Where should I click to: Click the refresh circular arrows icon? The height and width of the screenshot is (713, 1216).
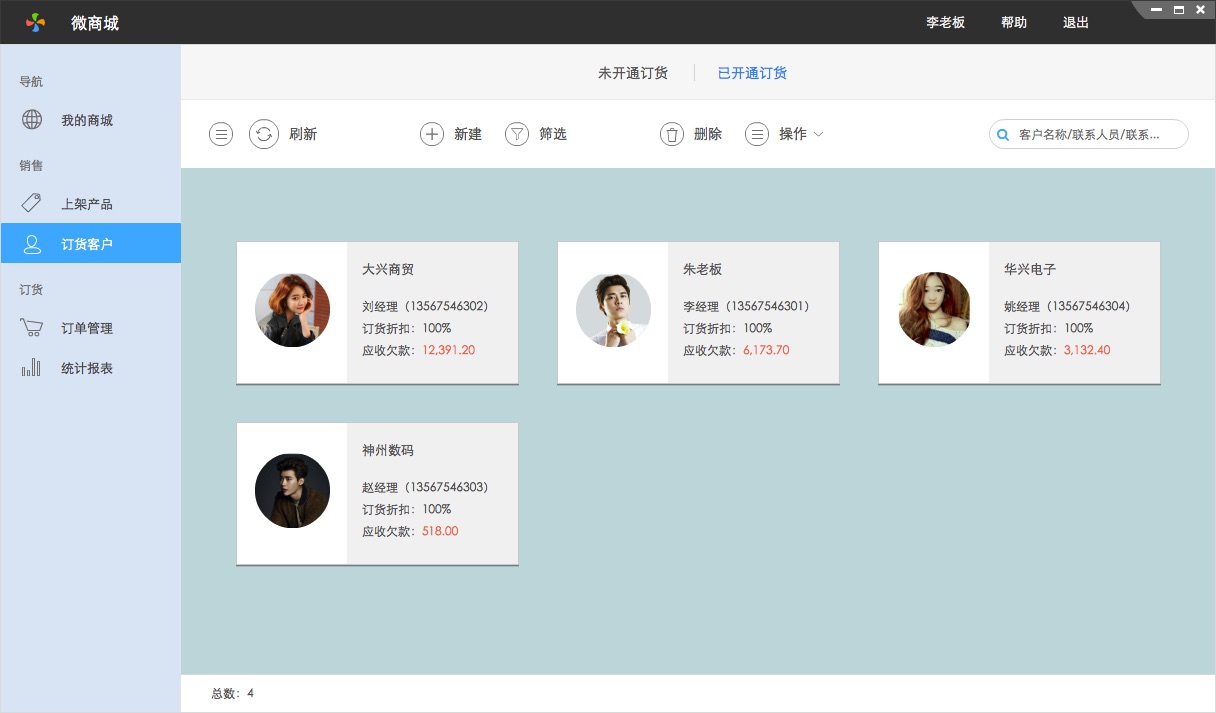[263, 134]
